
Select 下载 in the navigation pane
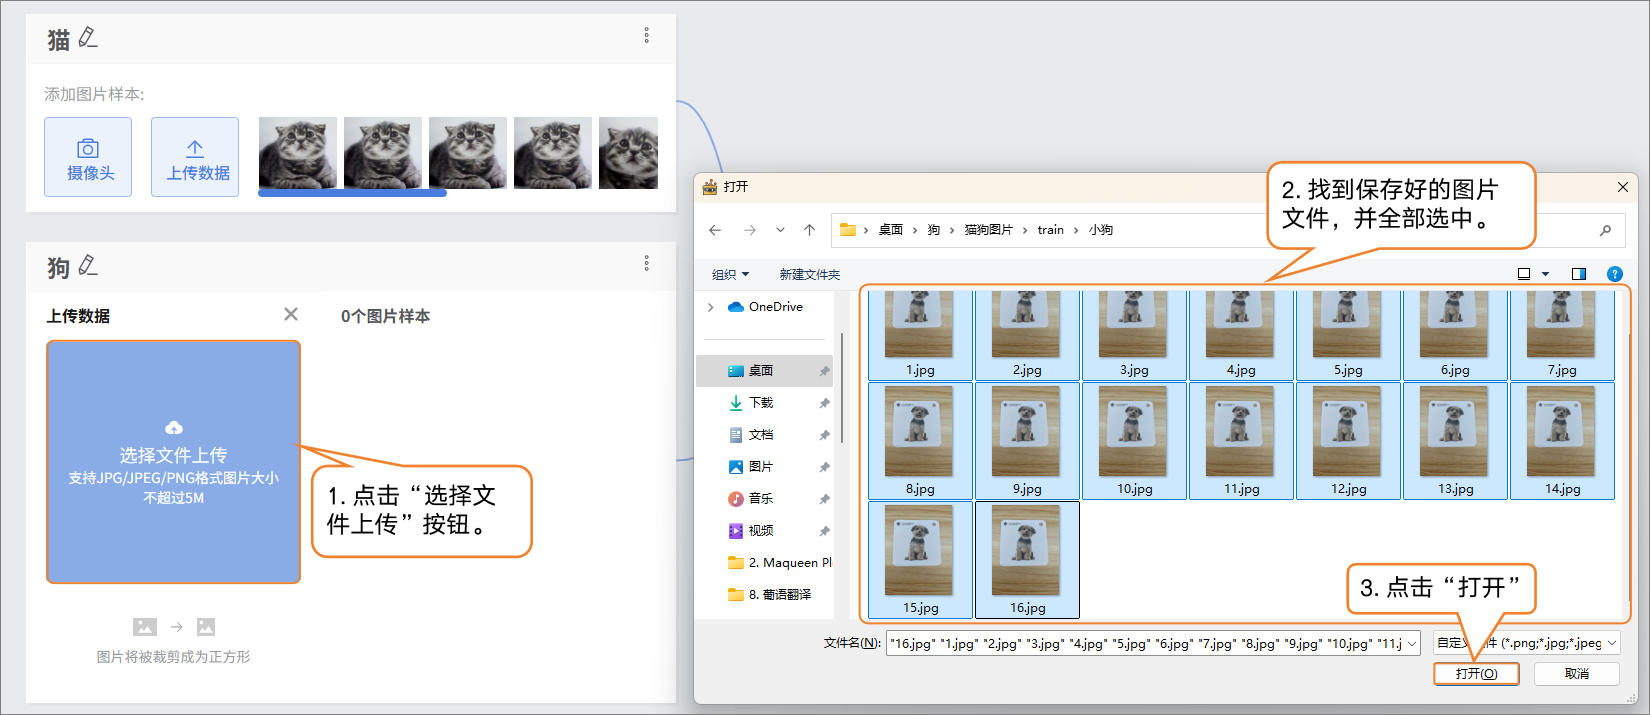pyautogui.click(x=761, y=403)
